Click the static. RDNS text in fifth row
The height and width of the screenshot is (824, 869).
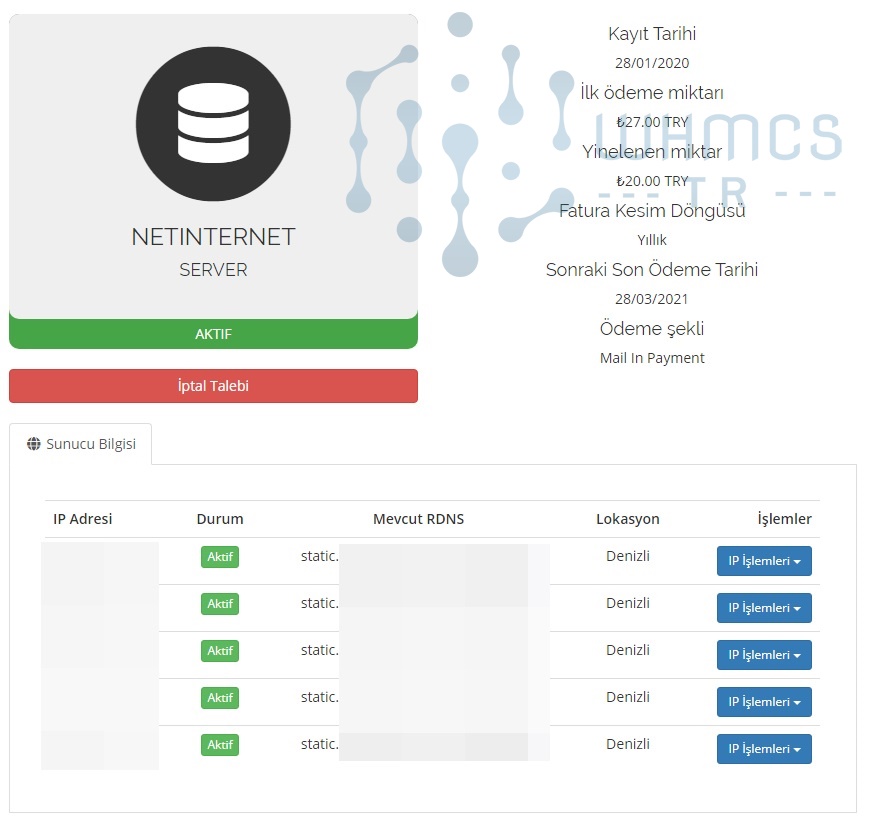pyautogui.click(x=320, y=745)
